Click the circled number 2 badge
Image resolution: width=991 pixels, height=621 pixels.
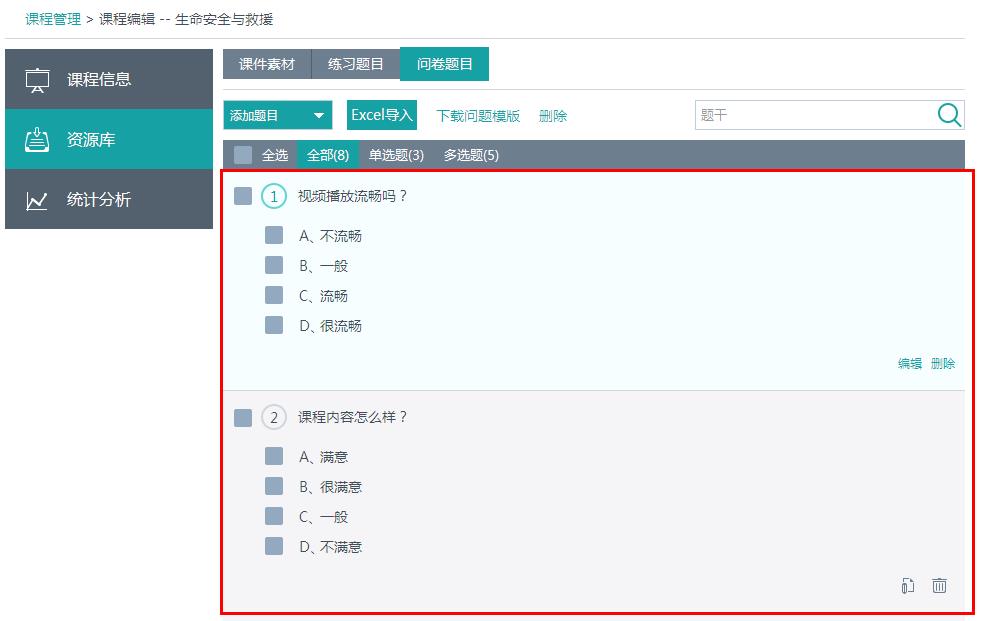274,417
